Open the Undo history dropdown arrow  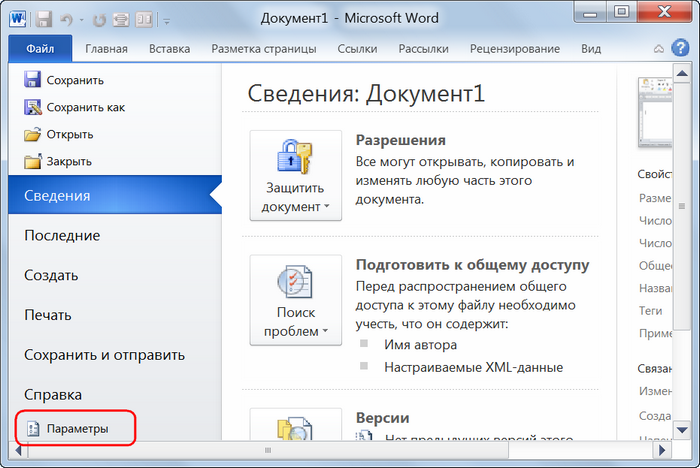pos(81,21)
